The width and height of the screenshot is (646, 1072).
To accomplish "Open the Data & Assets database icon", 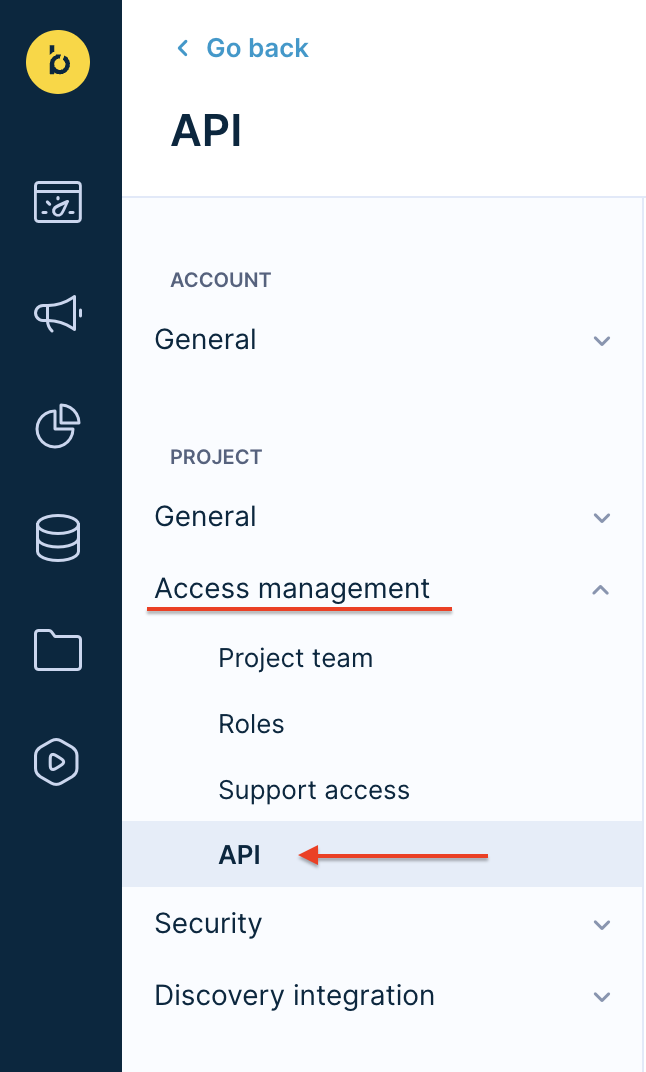I will (58, 538).
